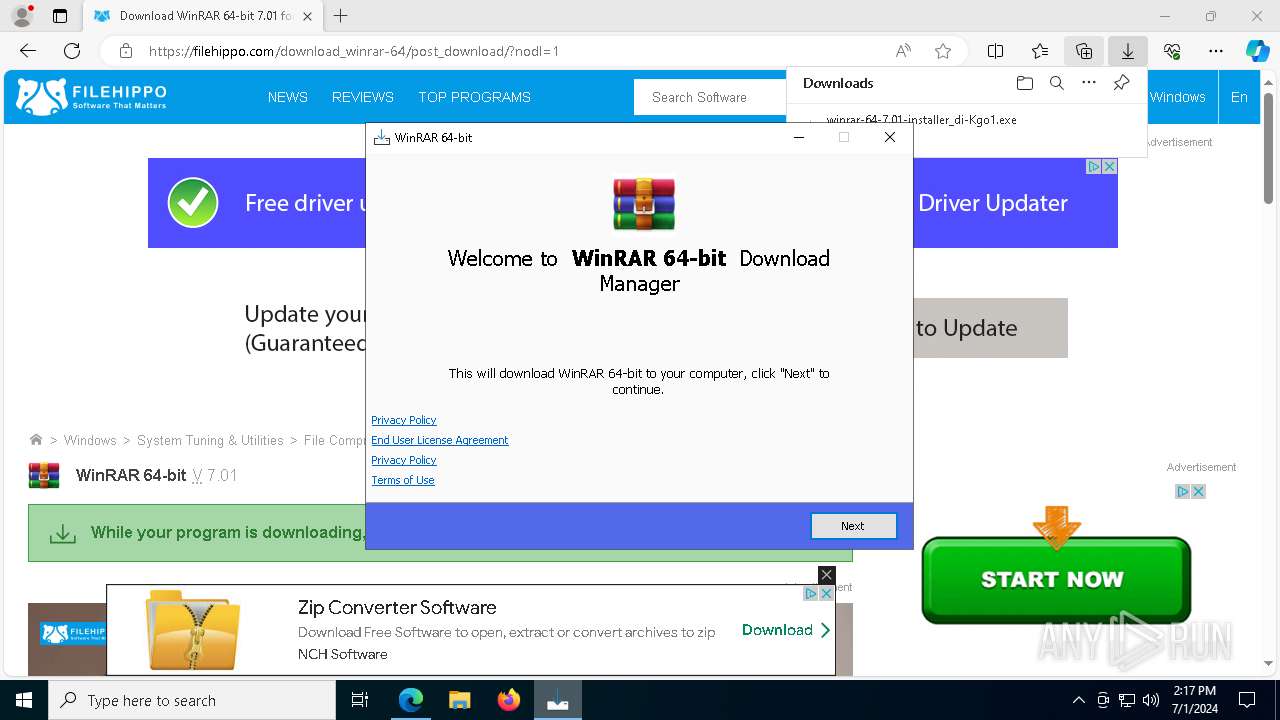Click the WinRAR 64-bit page title icon
Viewport: 1280px width, 720px height.
tap(44, 475)
